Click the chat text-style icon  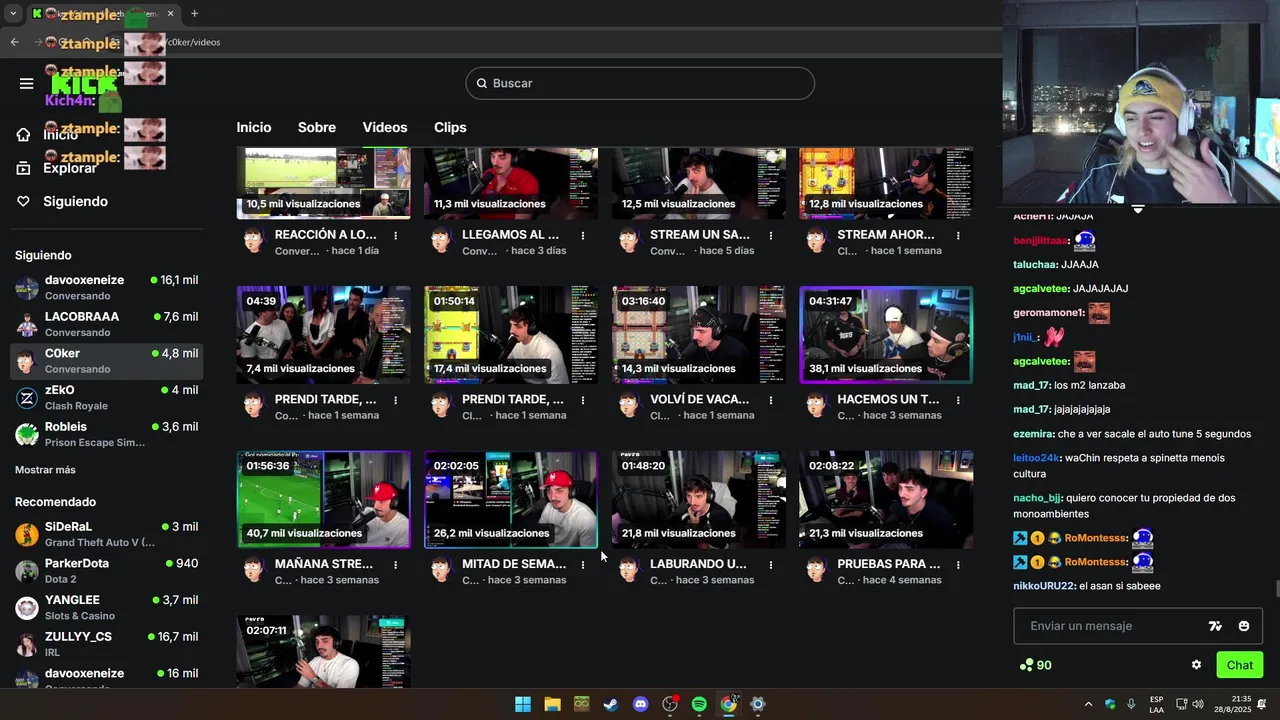1215,626
